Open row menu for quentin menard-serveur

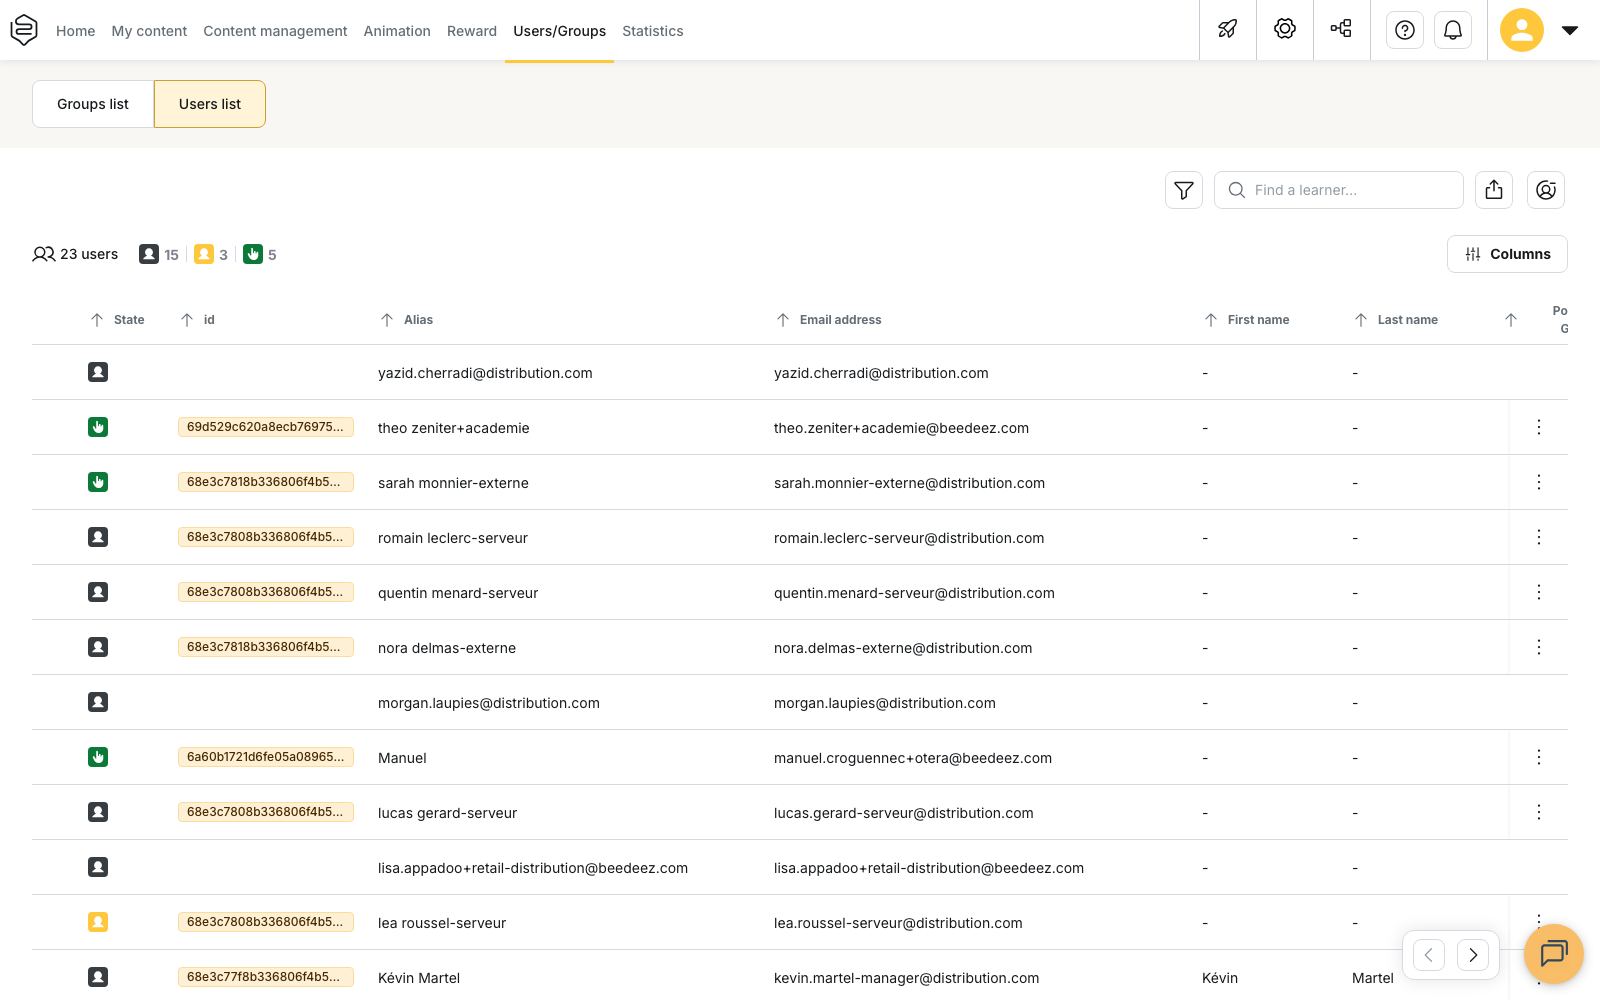pyautogui.click(x=1539, y=592)
